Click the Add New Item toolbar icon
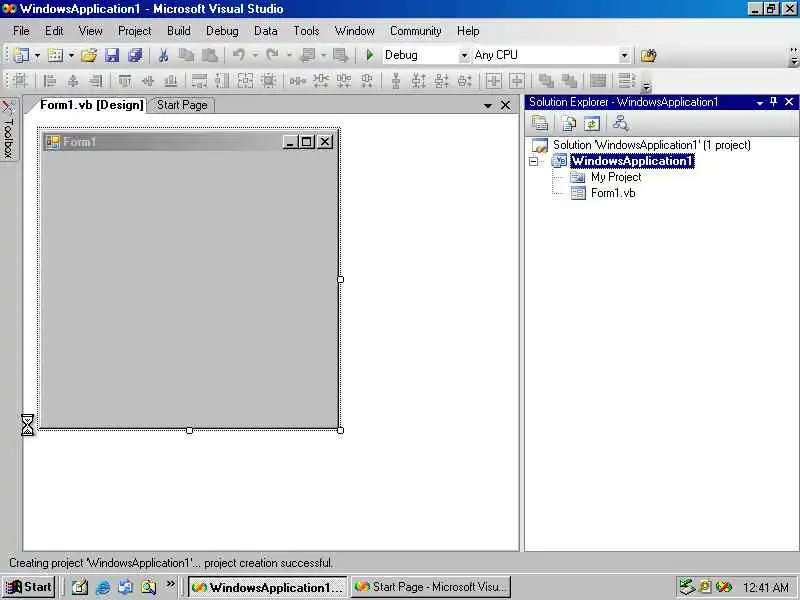Viewport: 800px width, 600px height. (55, 55)
